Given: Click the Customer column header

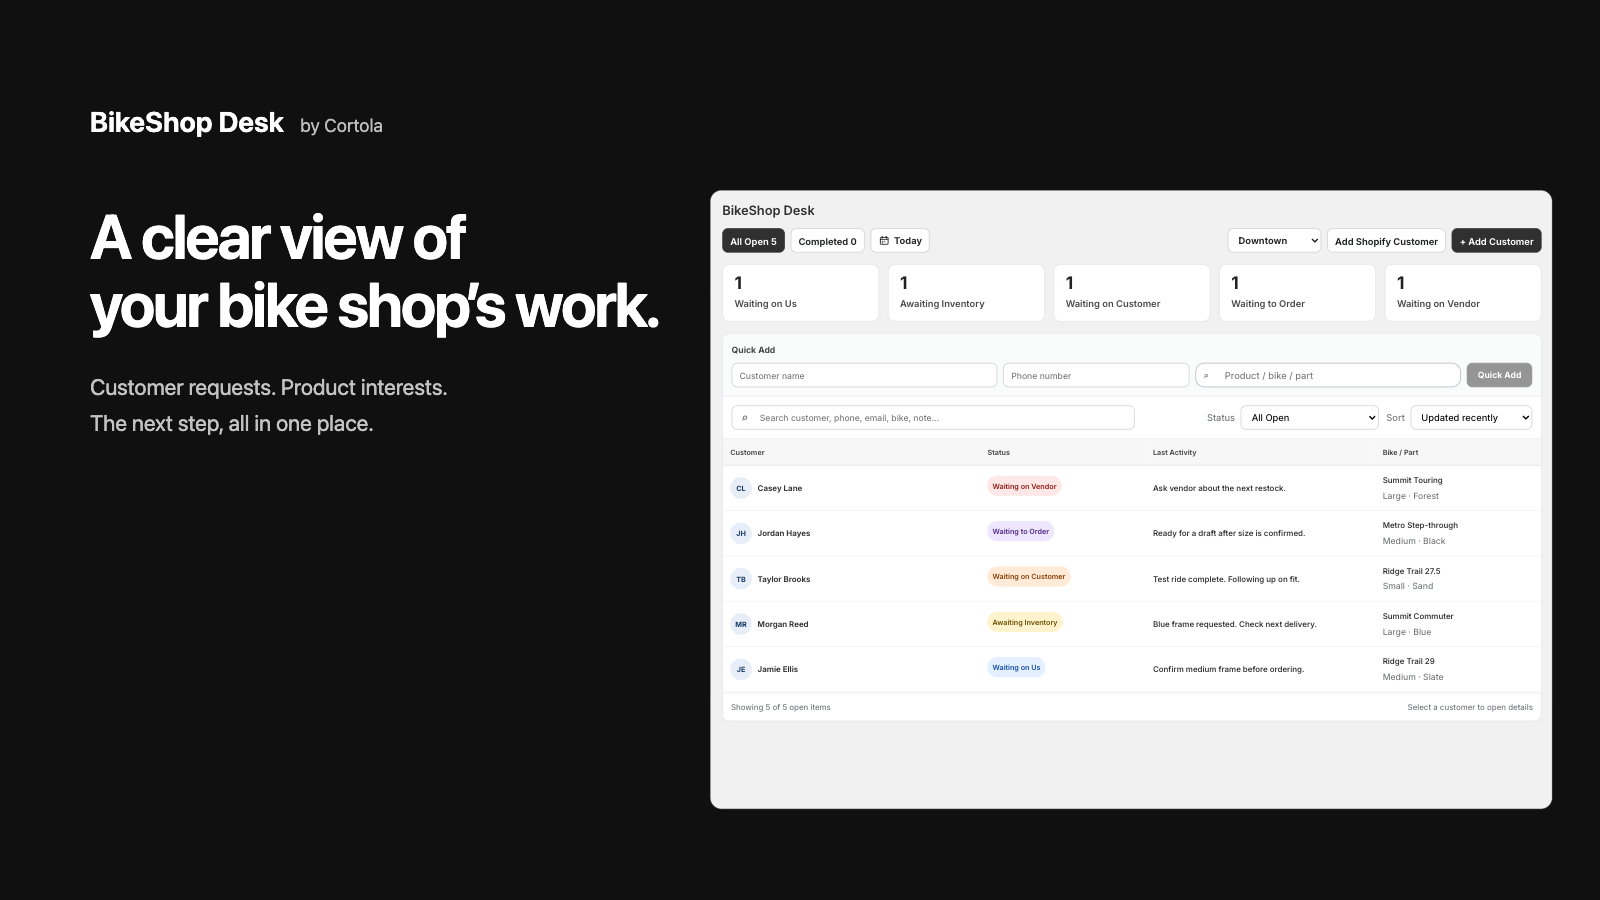Looking at the screenshot, I should pos(747,453).
